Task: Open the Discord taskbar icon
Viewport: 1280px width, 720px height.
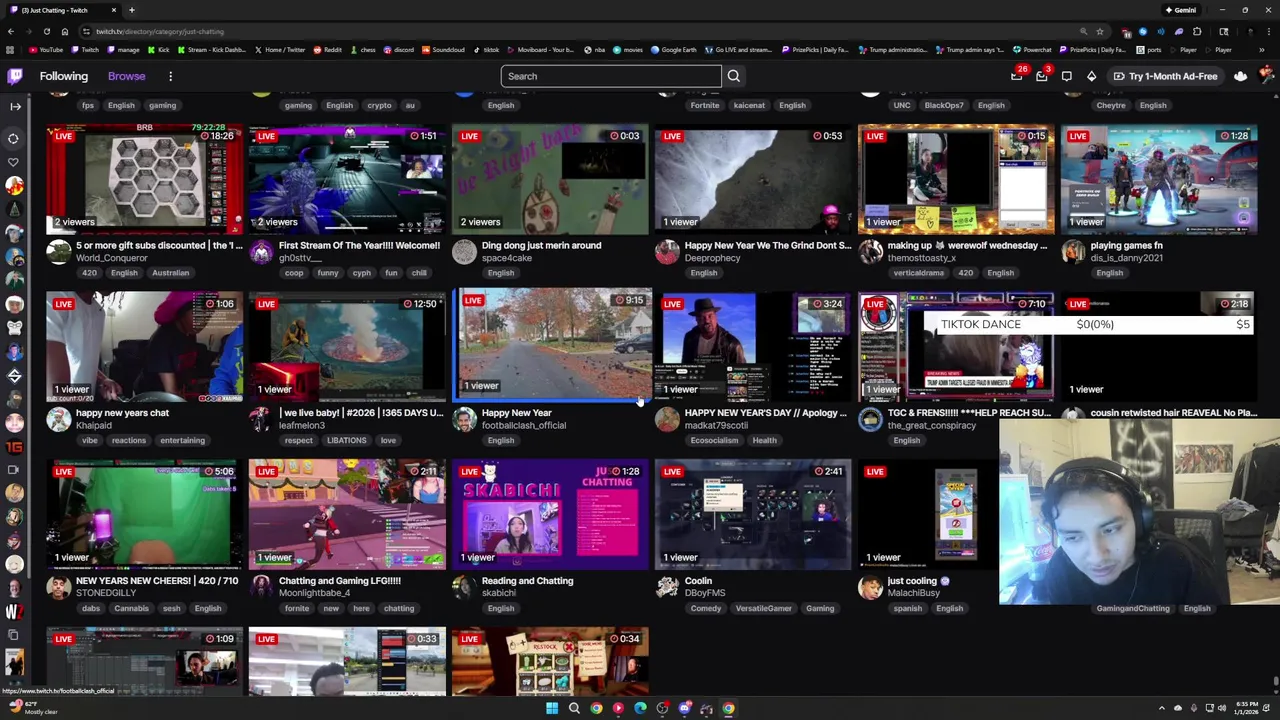Action: [684, 708]
